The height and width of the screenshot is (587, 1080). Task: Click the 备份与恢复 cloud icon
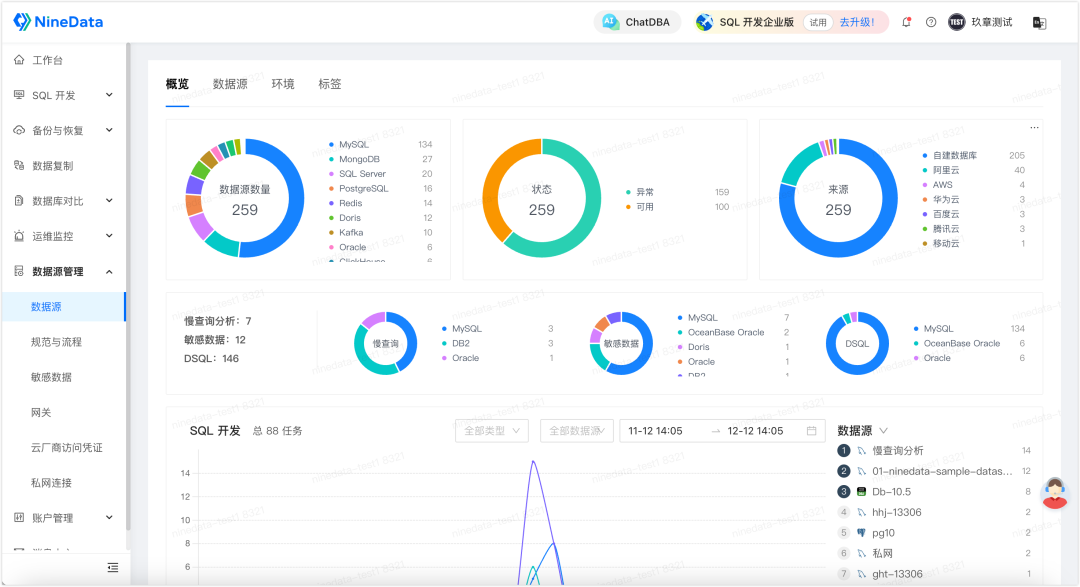tap(19, 130)
